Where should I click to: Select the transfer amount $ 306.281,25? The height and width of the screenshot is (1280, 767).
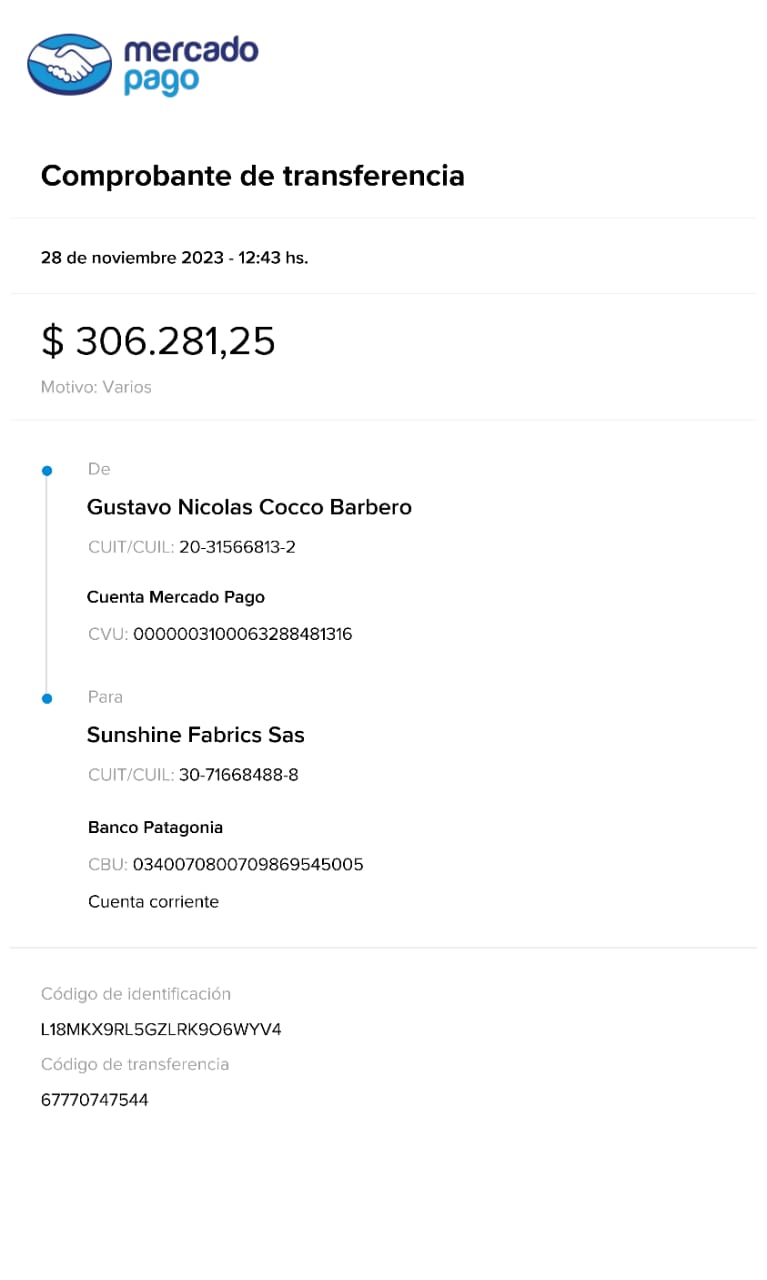[x=158, y=341]
